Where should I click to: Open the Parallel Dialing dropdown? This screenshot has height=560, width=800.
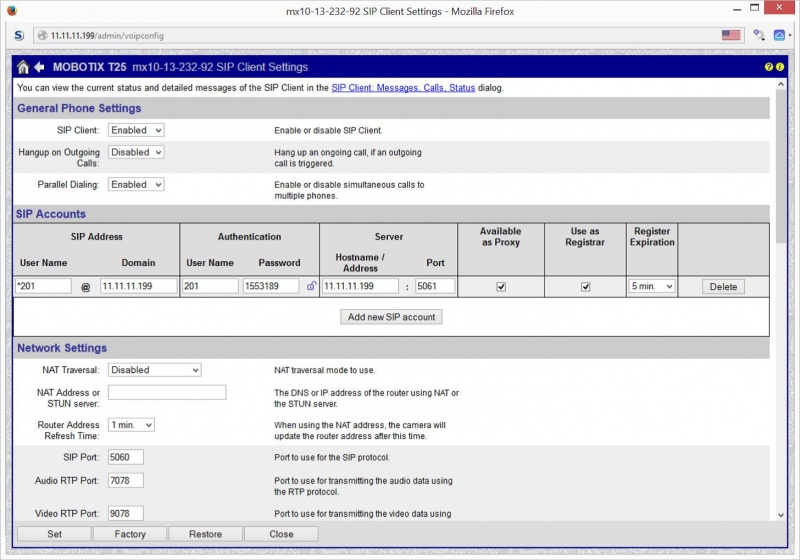click(x=136, y=185)
